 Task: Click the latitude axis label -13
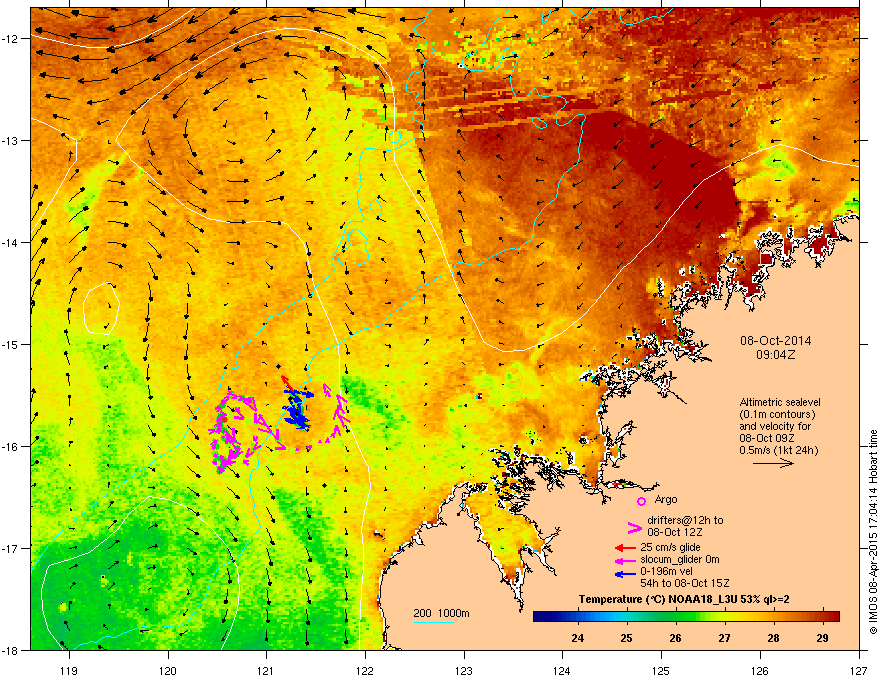[11, 140]
